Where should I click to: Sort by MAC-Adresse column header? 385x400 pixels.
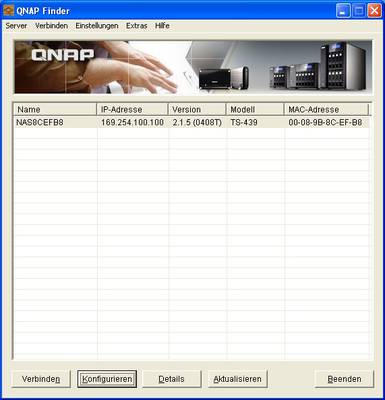(x=326, y=109)
